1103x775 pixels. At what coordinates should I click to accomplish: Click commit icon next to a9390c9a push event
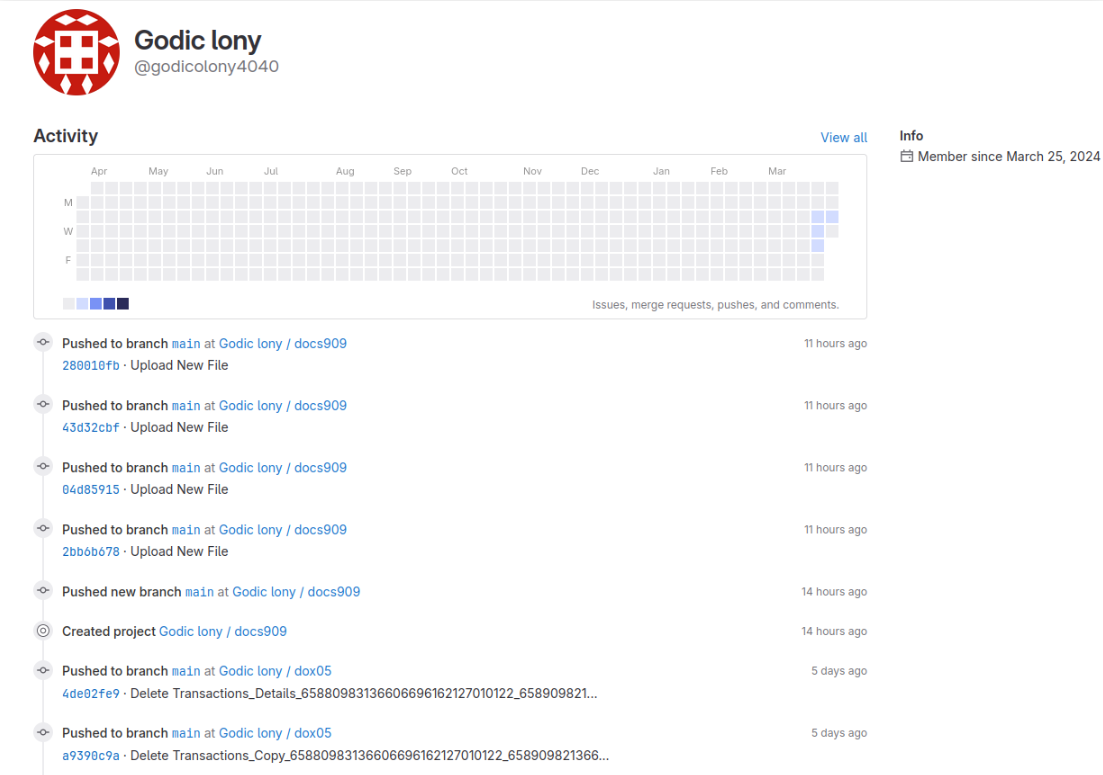pyautogui.click(x=43, y=732)
